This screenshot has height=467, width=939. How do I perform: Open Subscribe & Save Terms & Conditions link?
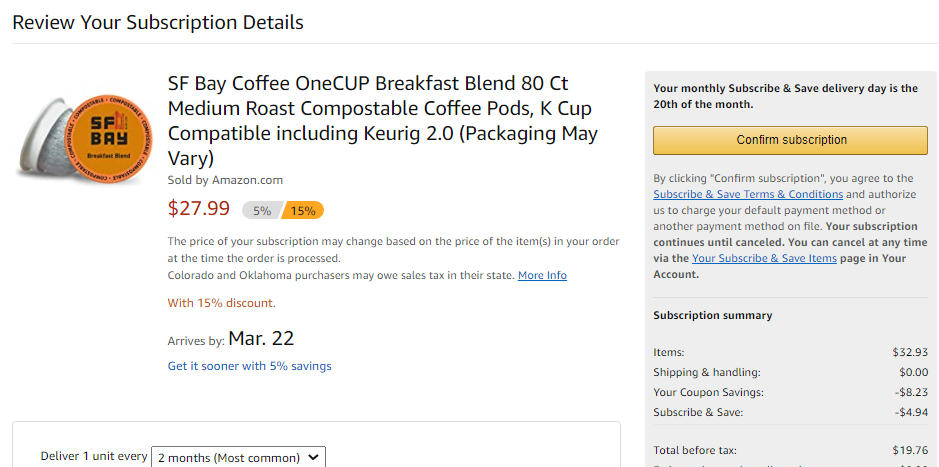tap(748, 194)
